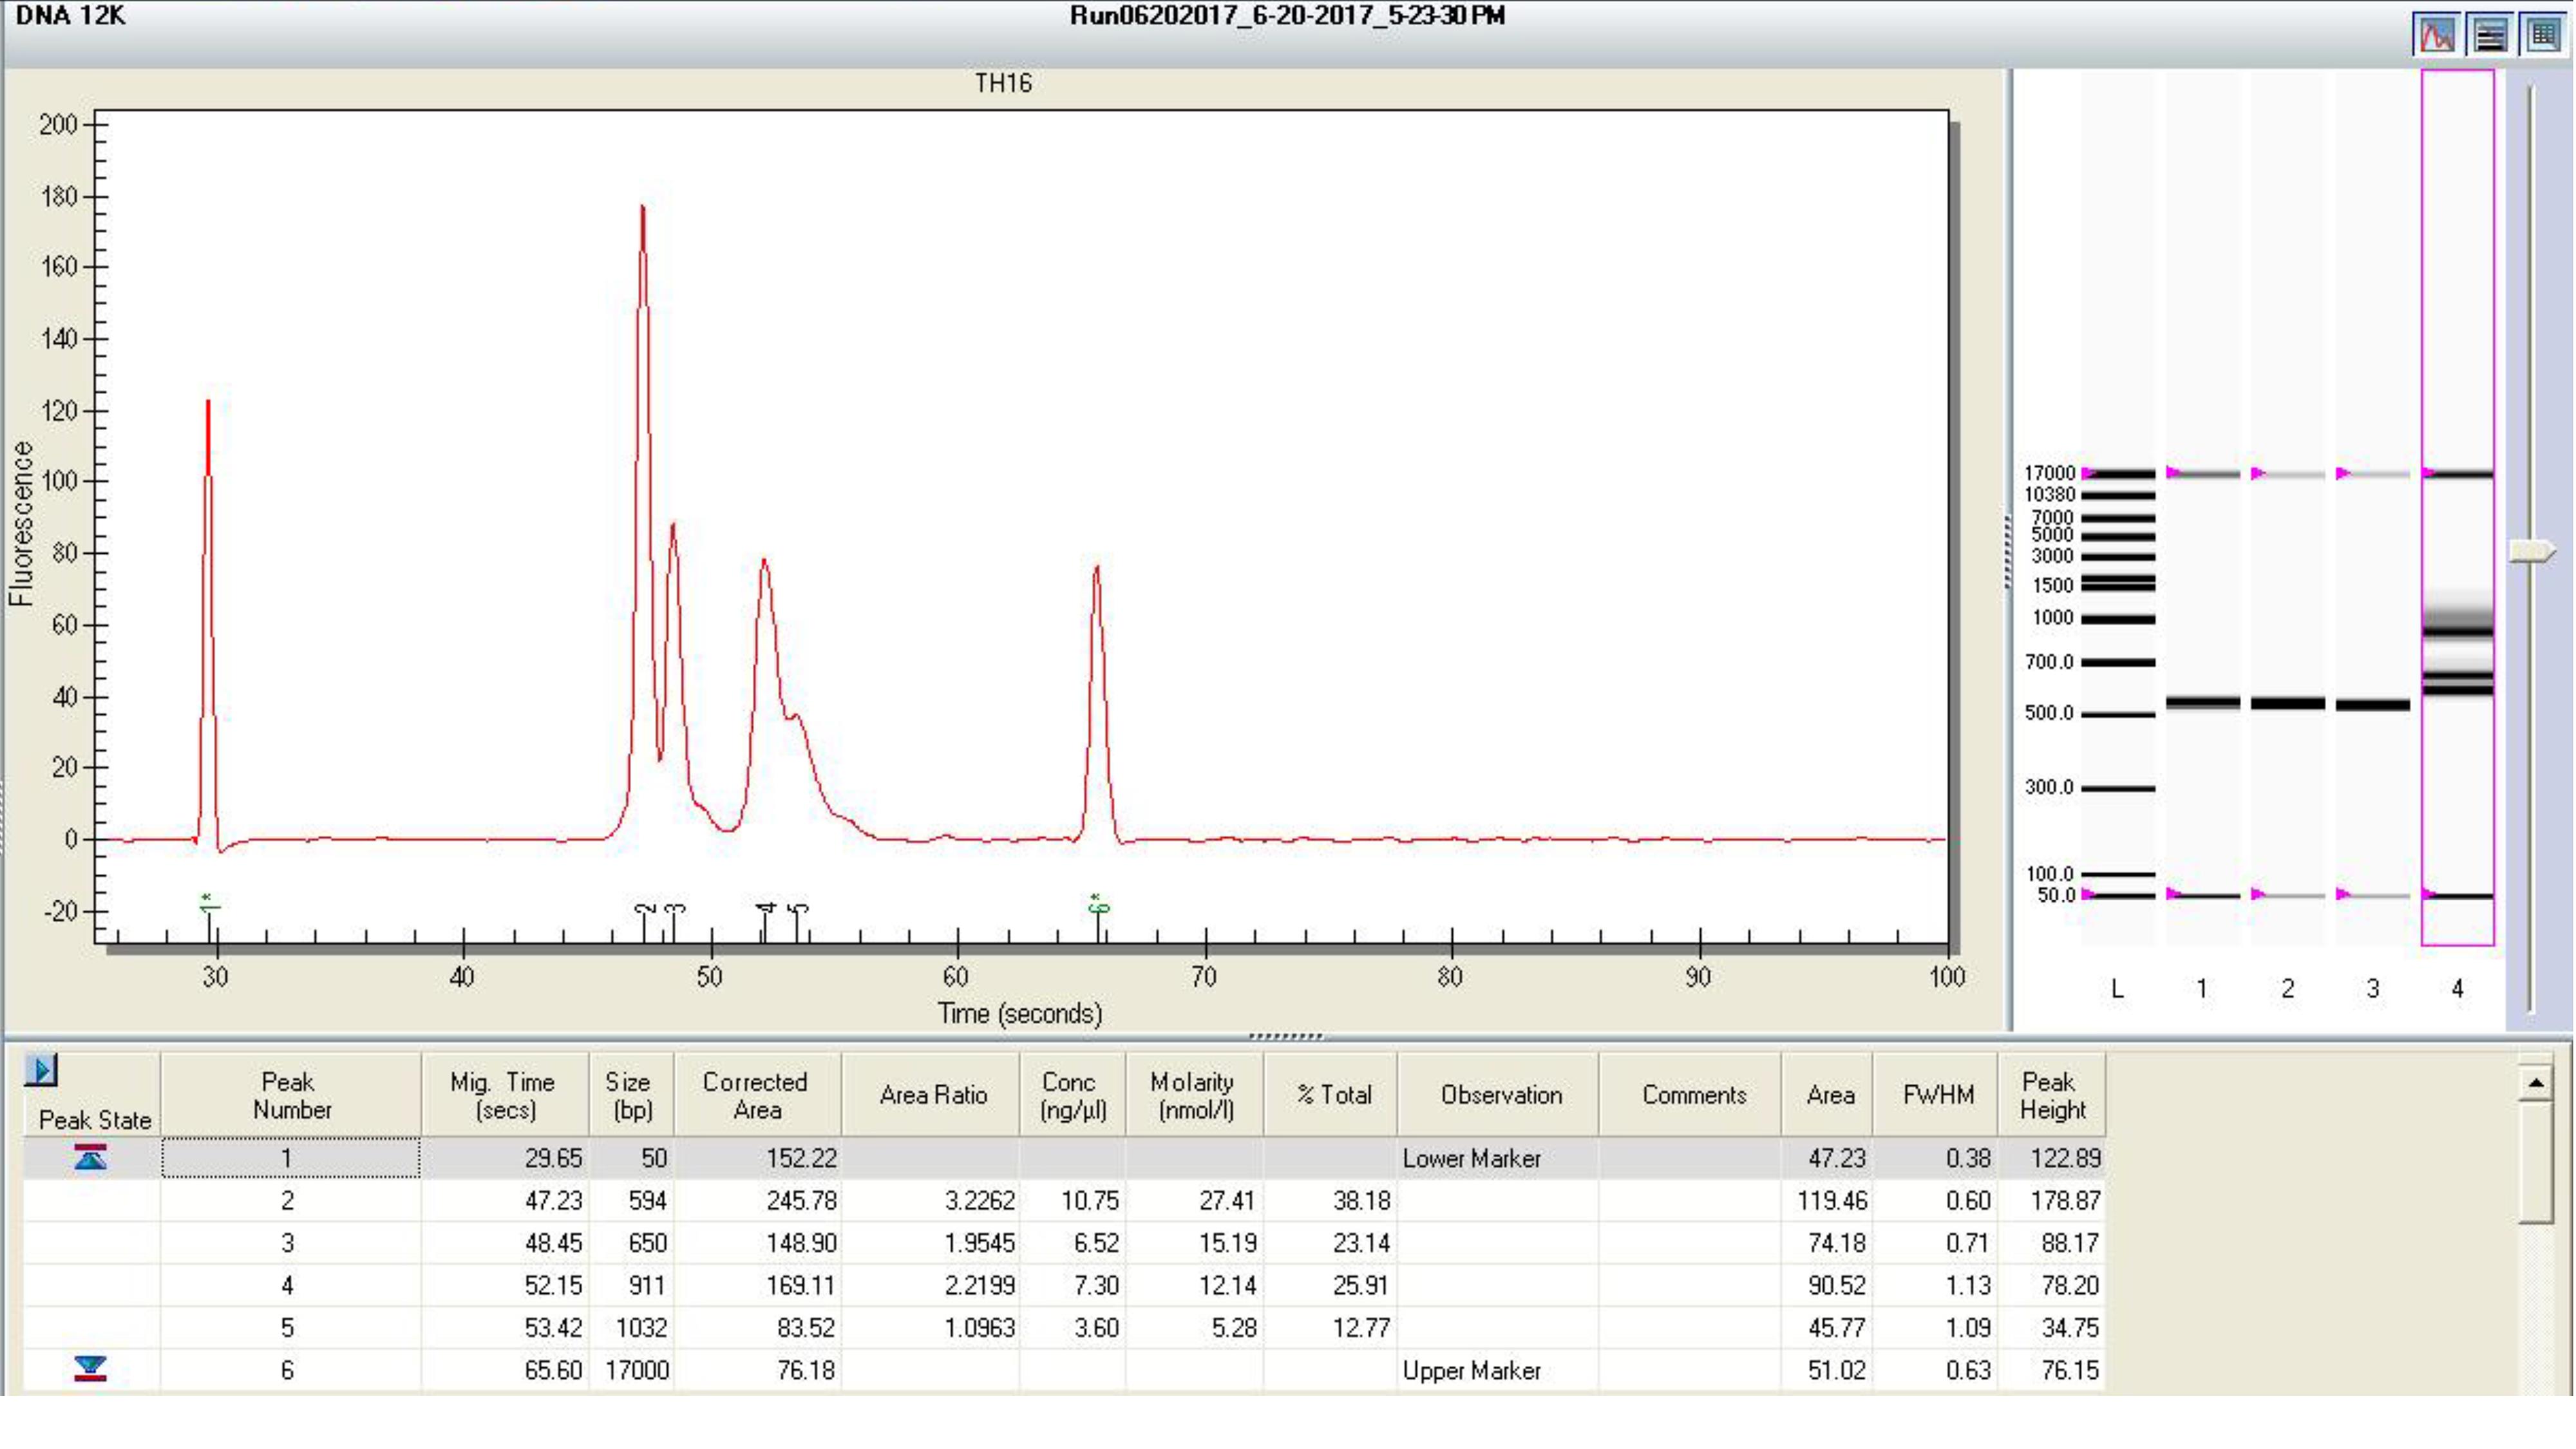Select peak number 4 row cell
The height and width of the screenshot is (1449, 2576).
[290, 1285]
